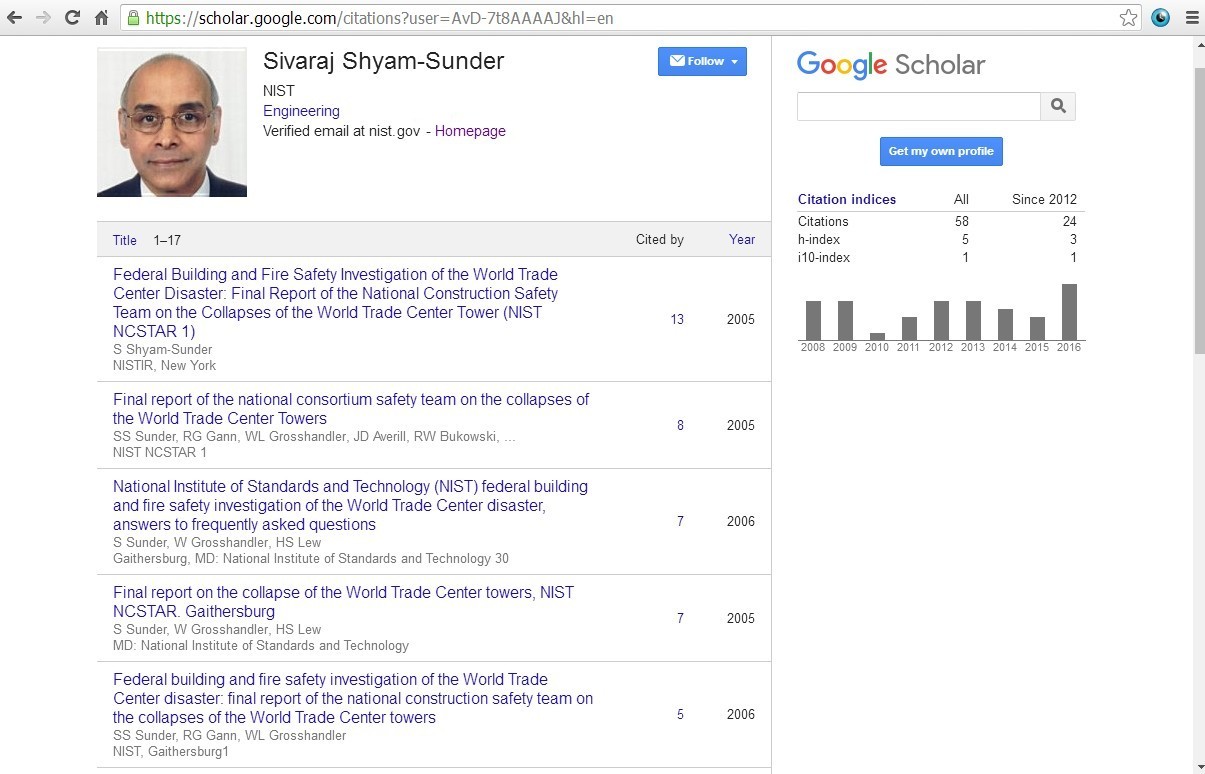Viewport: 1205px width, 774px height.
Task: View the 13 citations count
Action: [x=677, y=320]
